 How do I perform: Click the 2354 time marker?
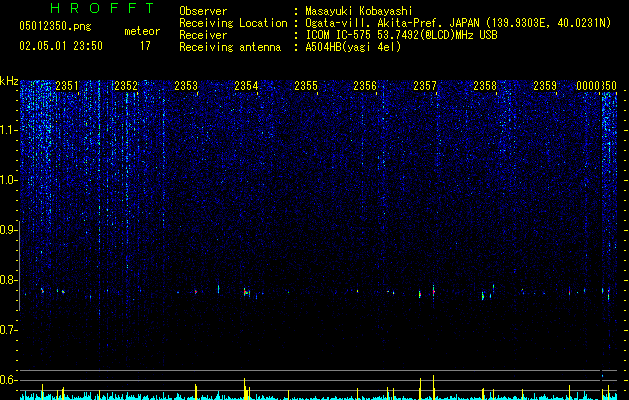[x=246, y=86]
